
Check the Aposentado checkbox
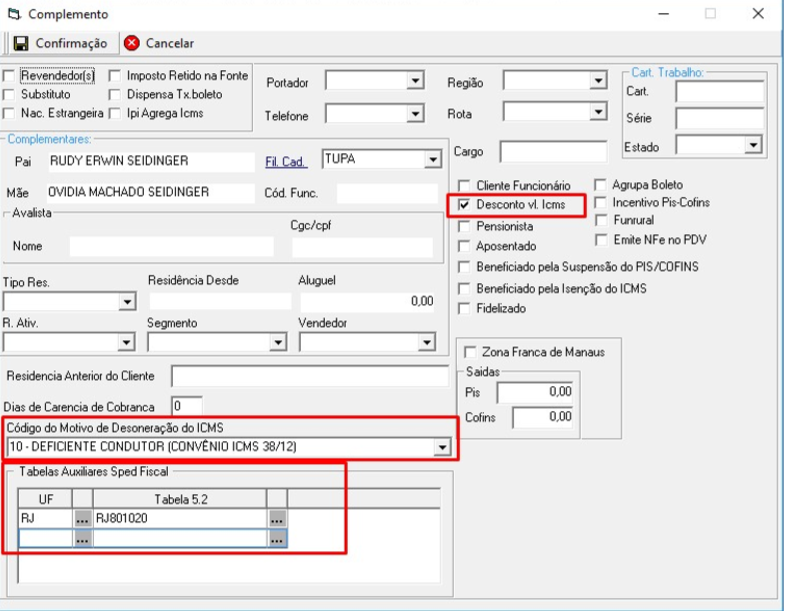pyautogui.click(x=464, y=246)
